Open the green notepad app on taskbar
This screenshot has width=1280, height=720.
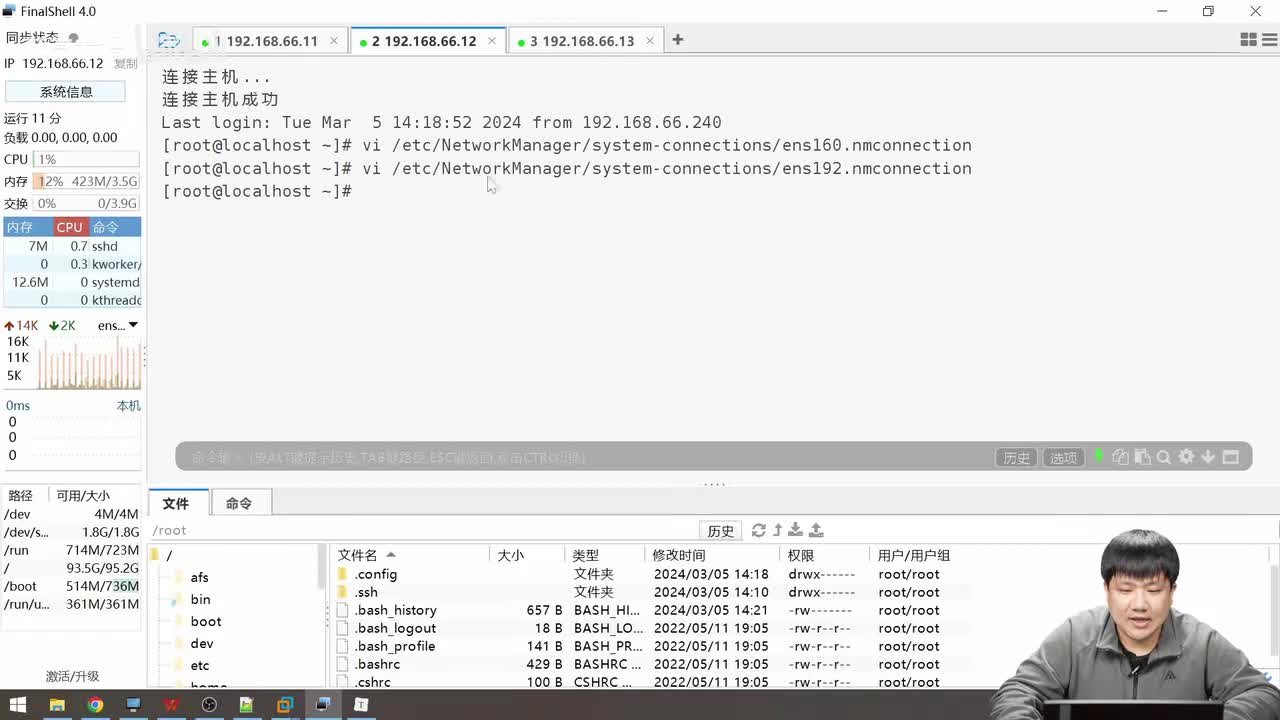coord(247,705)
